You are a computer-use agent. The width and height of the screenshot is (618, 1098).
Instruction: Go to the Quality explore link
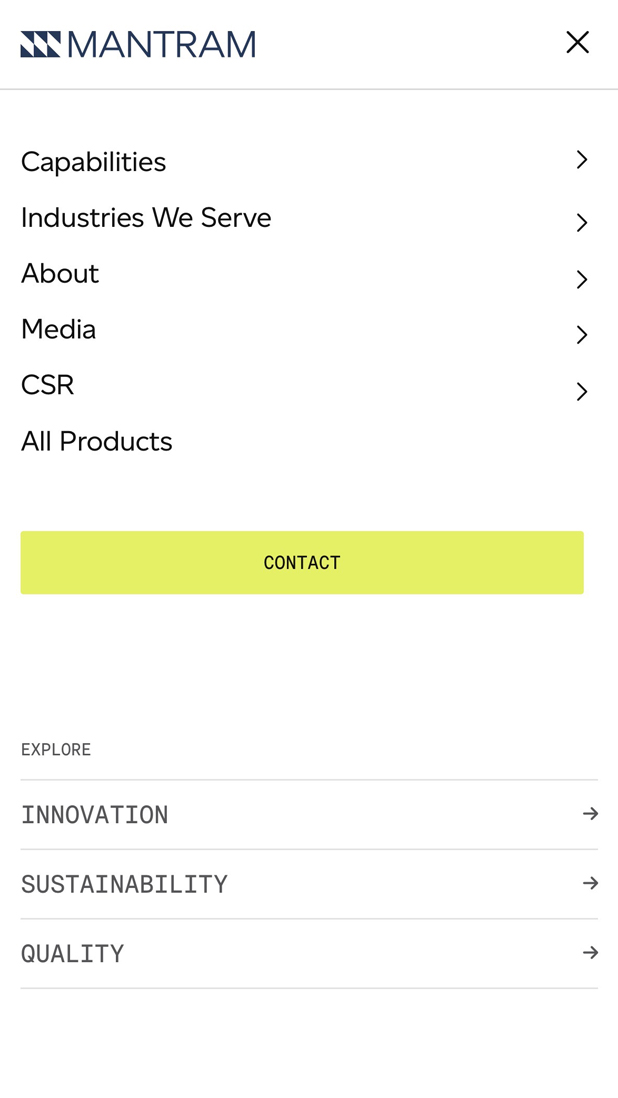pyautogui.click(x=73, y=954)
